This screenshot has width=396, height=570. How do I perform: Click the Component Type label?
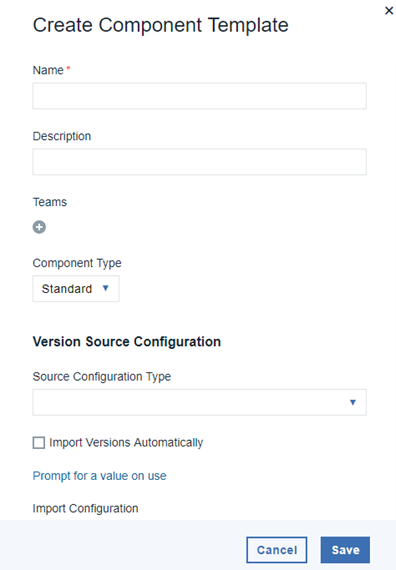[x=77, y=263]
